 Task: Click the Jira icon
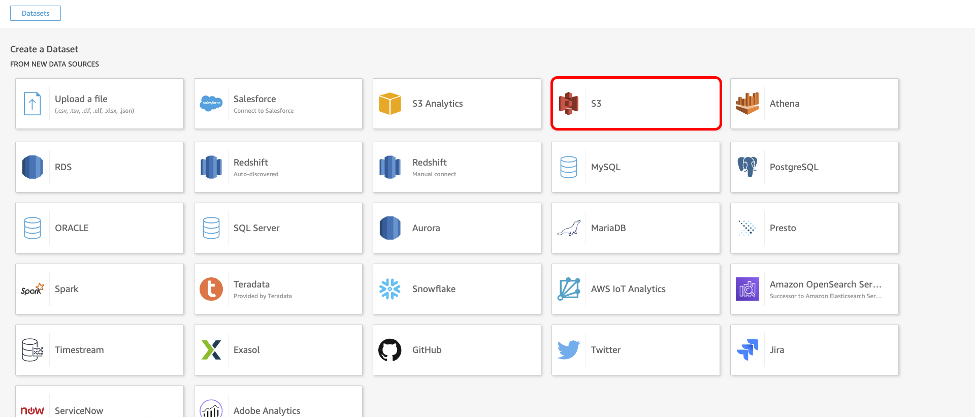(747, 350)
